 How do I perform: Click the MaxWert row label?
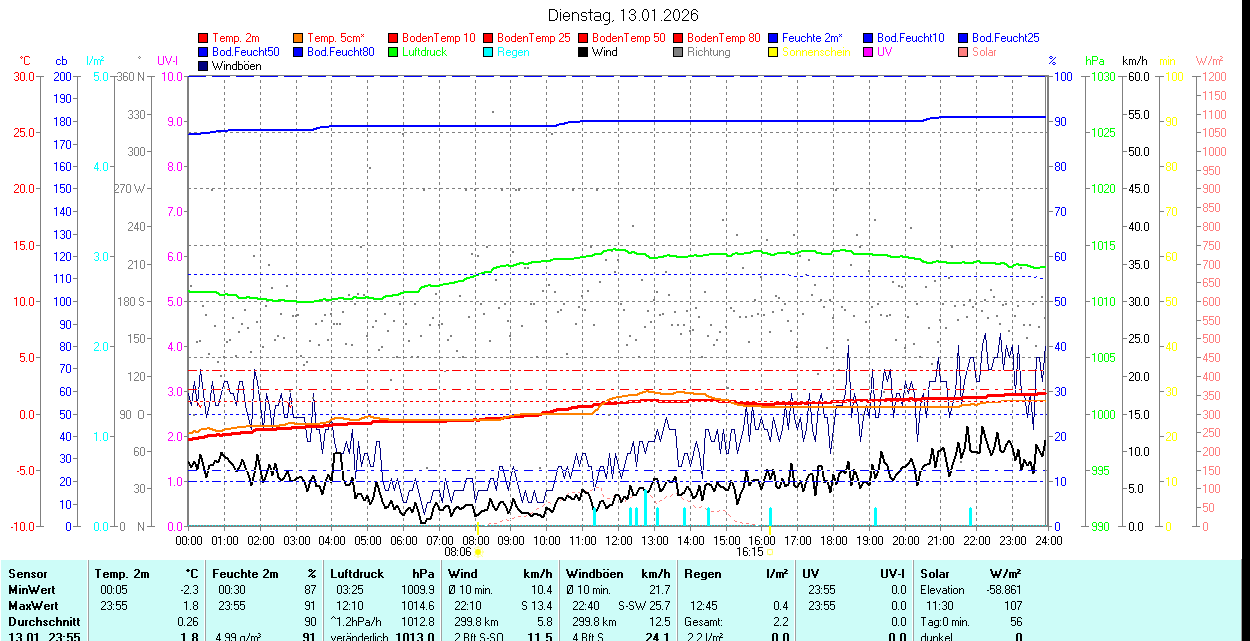(35, 606)
